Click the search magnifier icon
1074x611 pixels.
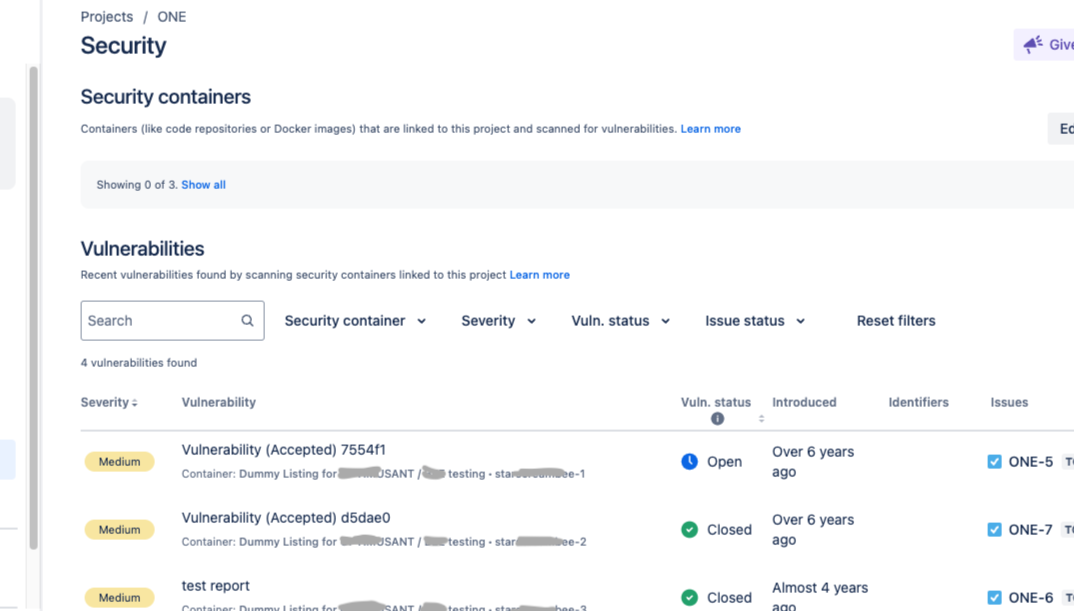[x=247, y=321]
